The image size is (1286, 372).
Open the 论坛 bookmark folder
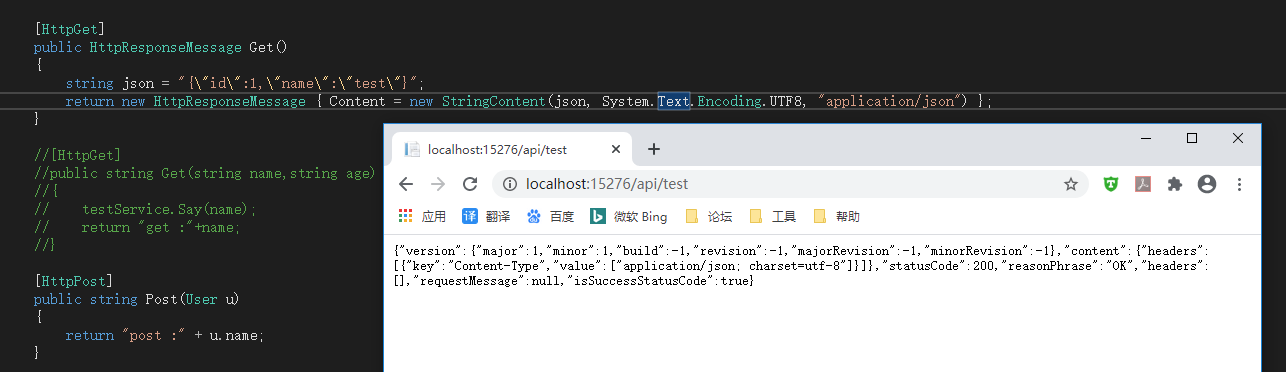coord(708,216)
